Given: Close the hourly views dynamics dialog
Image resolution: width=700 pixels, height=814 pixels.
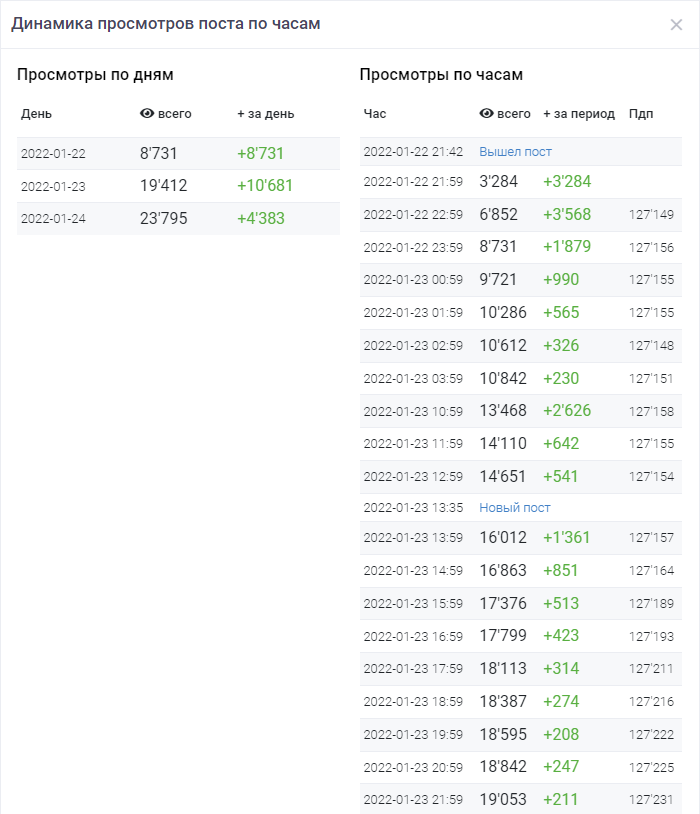Looking at the screenshot, I should (x=676, y=25).
